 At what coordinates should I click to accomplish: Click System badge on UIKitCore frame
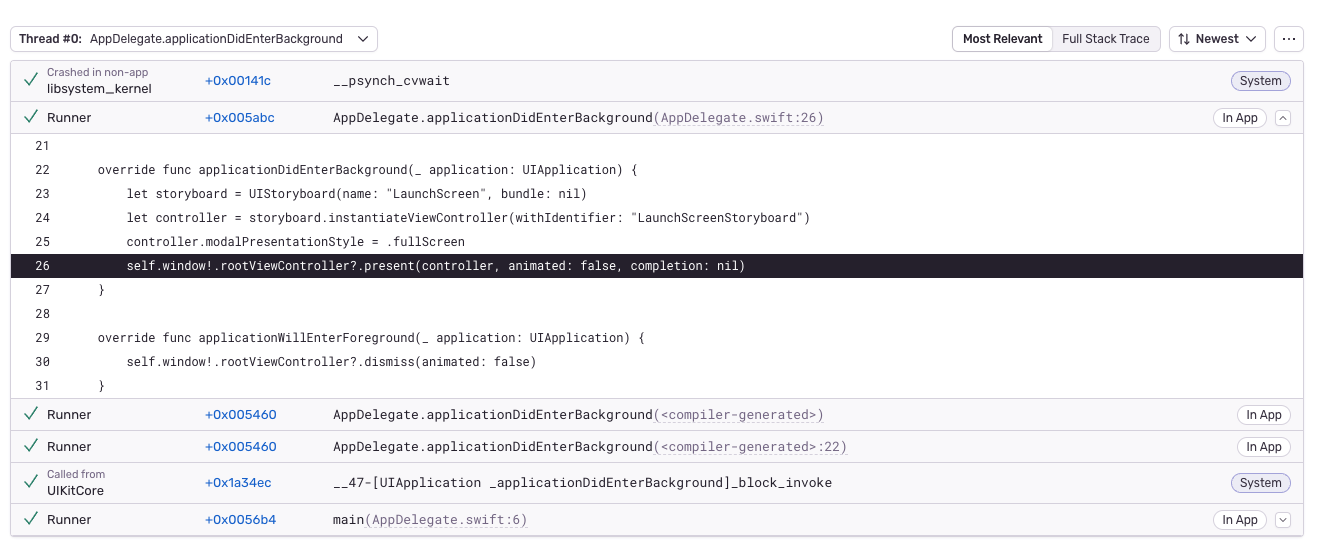[x=1260, y=483]
